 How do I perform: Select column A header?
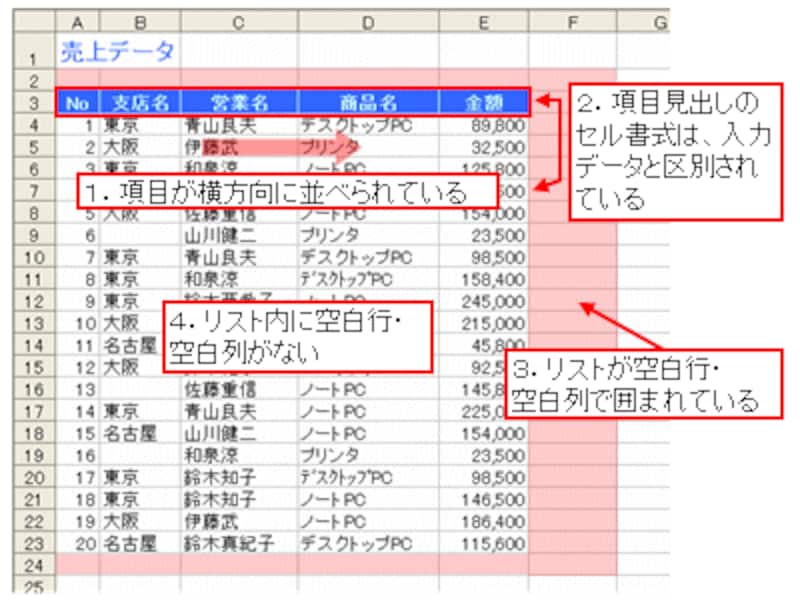(x=77, y=21)
